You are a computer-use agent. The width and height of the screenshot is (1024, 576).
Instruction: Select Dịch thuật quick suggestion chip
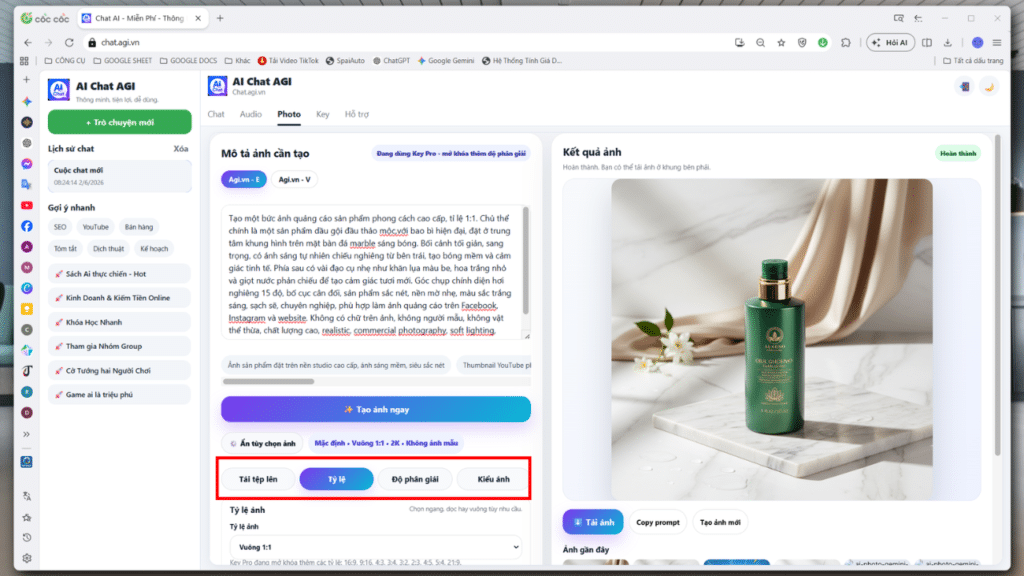[108, 249]
